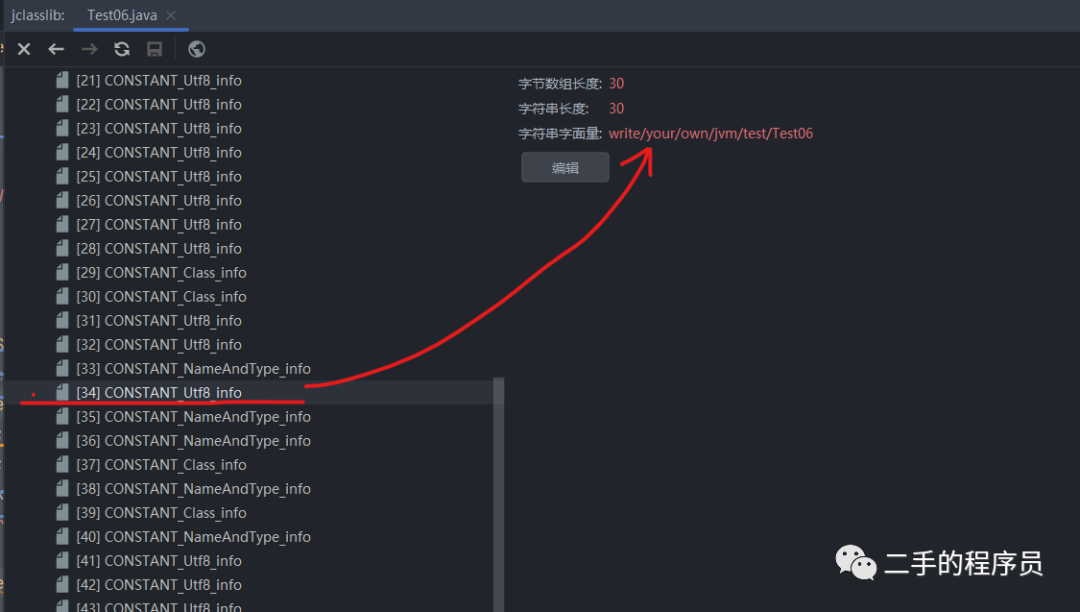Screen dimensions: 1080x612
Task: Select [30] CONSTANT_Class_info entry
Action: (x=161, y=297)
